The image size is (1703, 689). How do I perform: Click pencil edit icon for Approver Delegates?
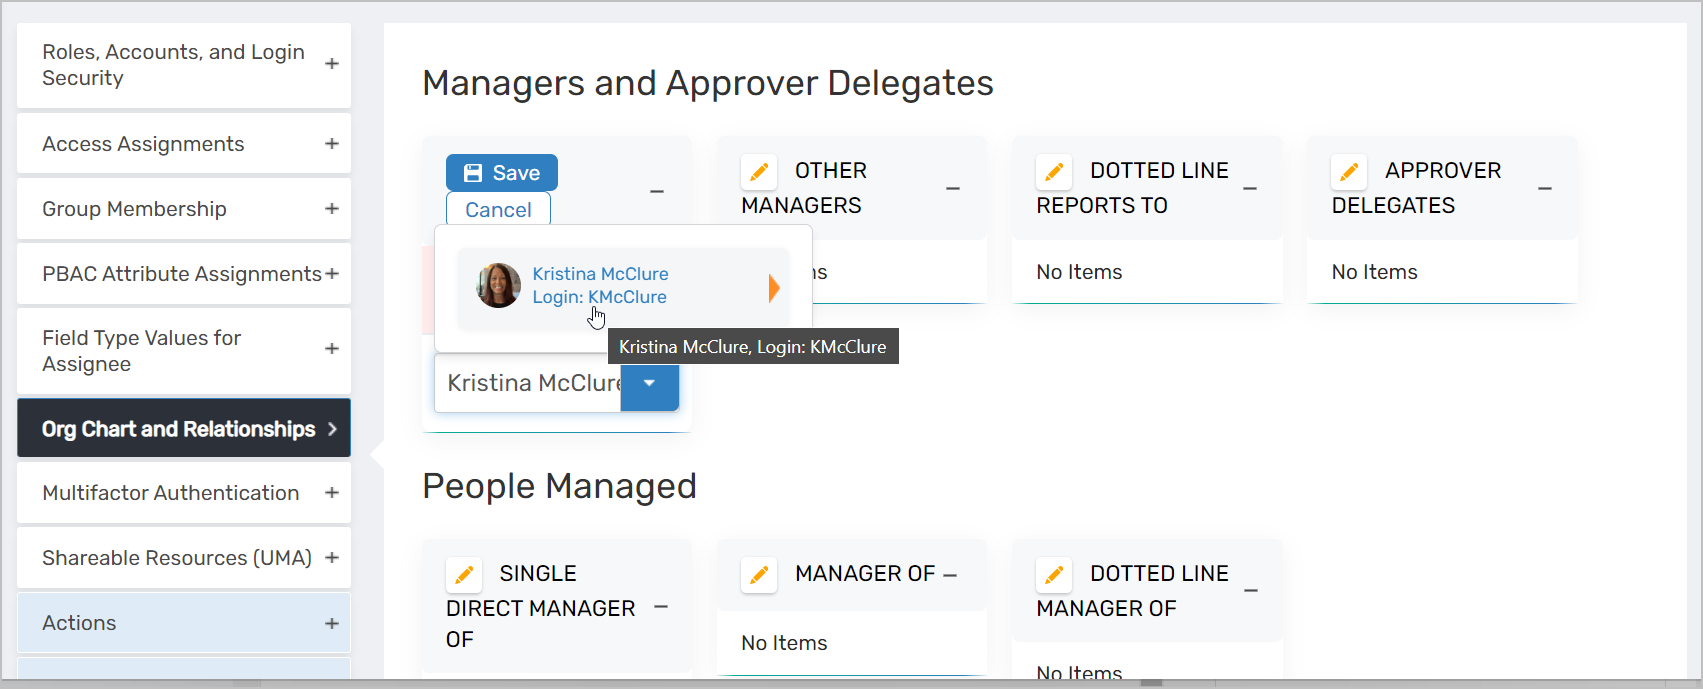point(1349,172)
